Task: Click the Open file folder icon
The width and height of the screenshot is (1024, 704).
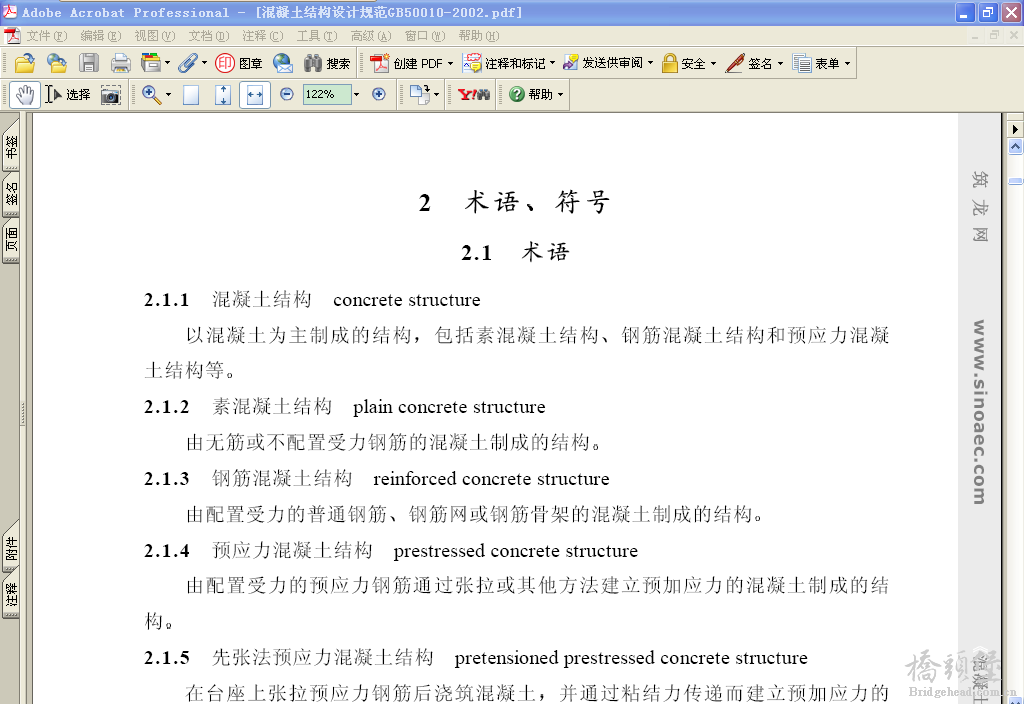Action: tap(25, 63)
